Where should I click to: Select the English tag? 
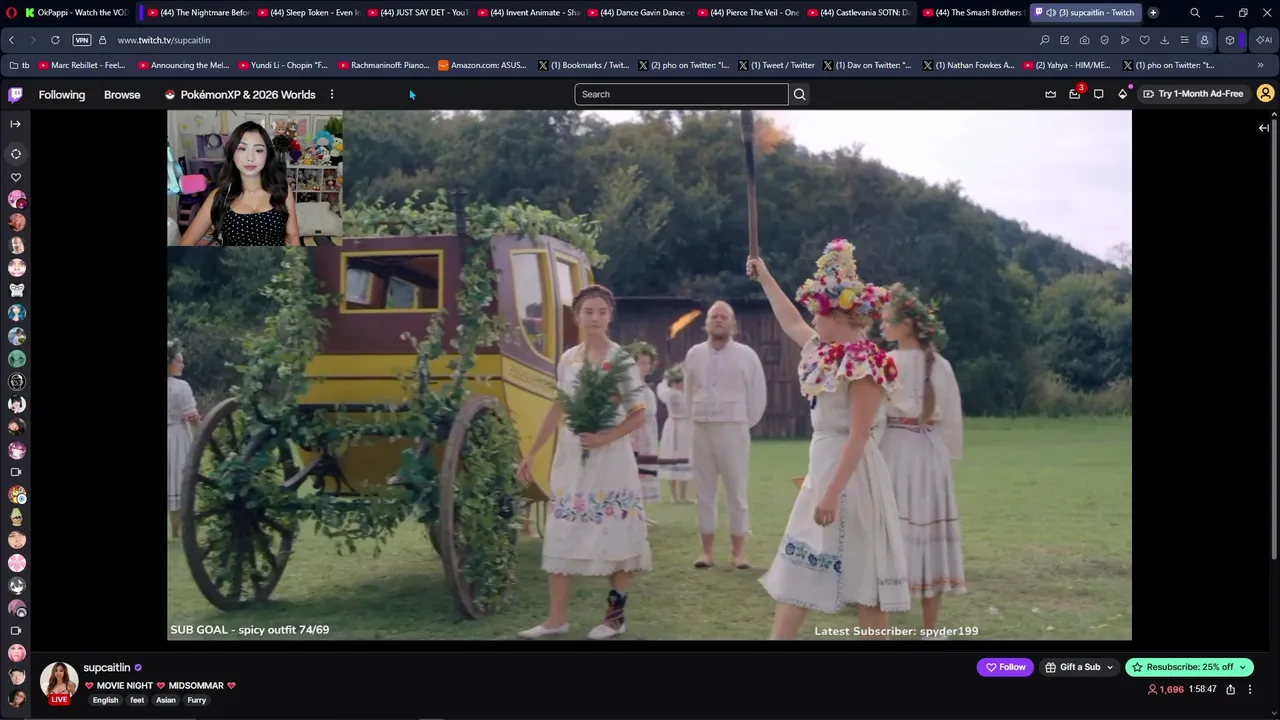click(x=105, y=700)
